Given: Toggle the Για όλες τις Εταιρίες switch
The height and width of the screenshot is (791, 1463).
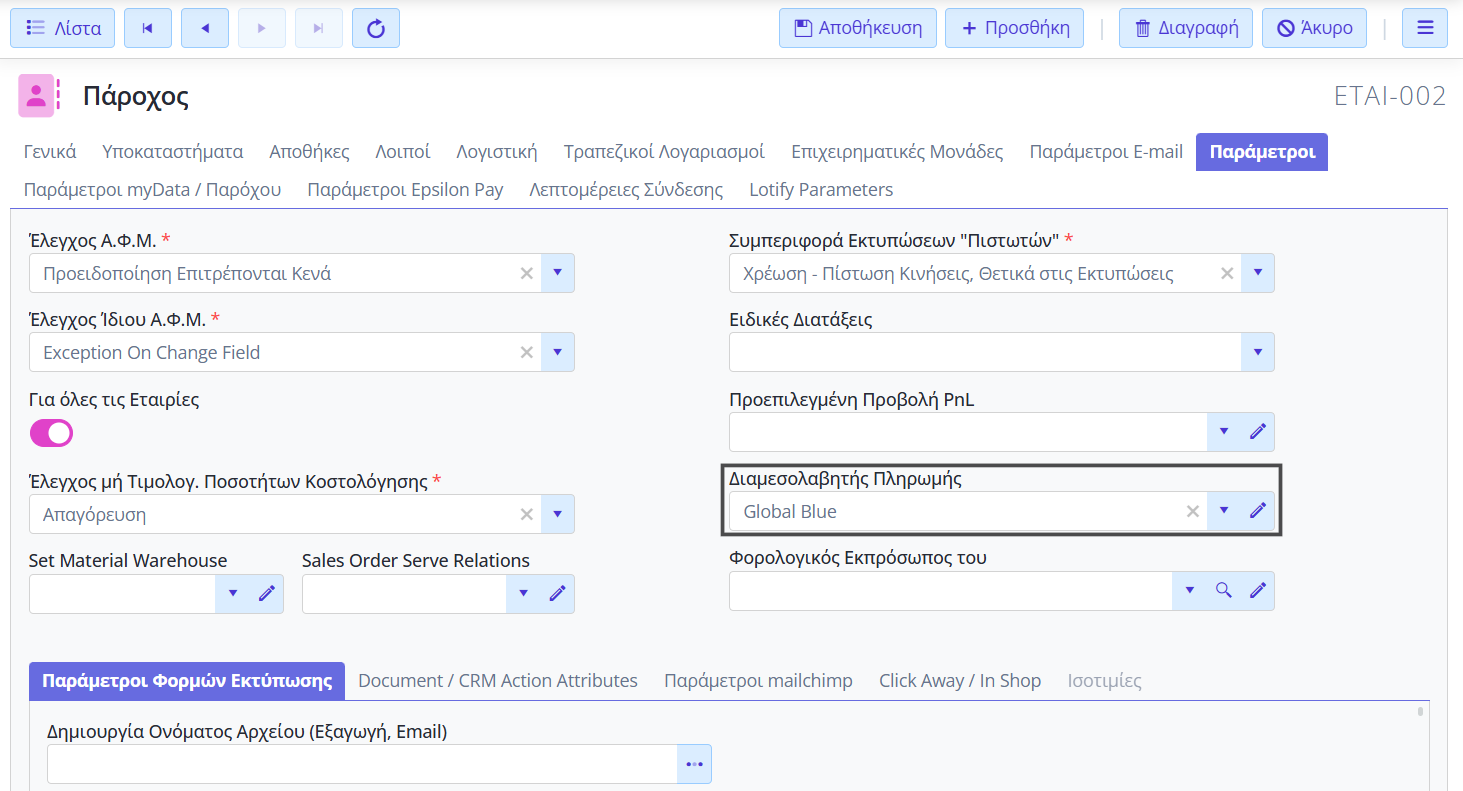Looking at the screenshot, I should [52, 433].
